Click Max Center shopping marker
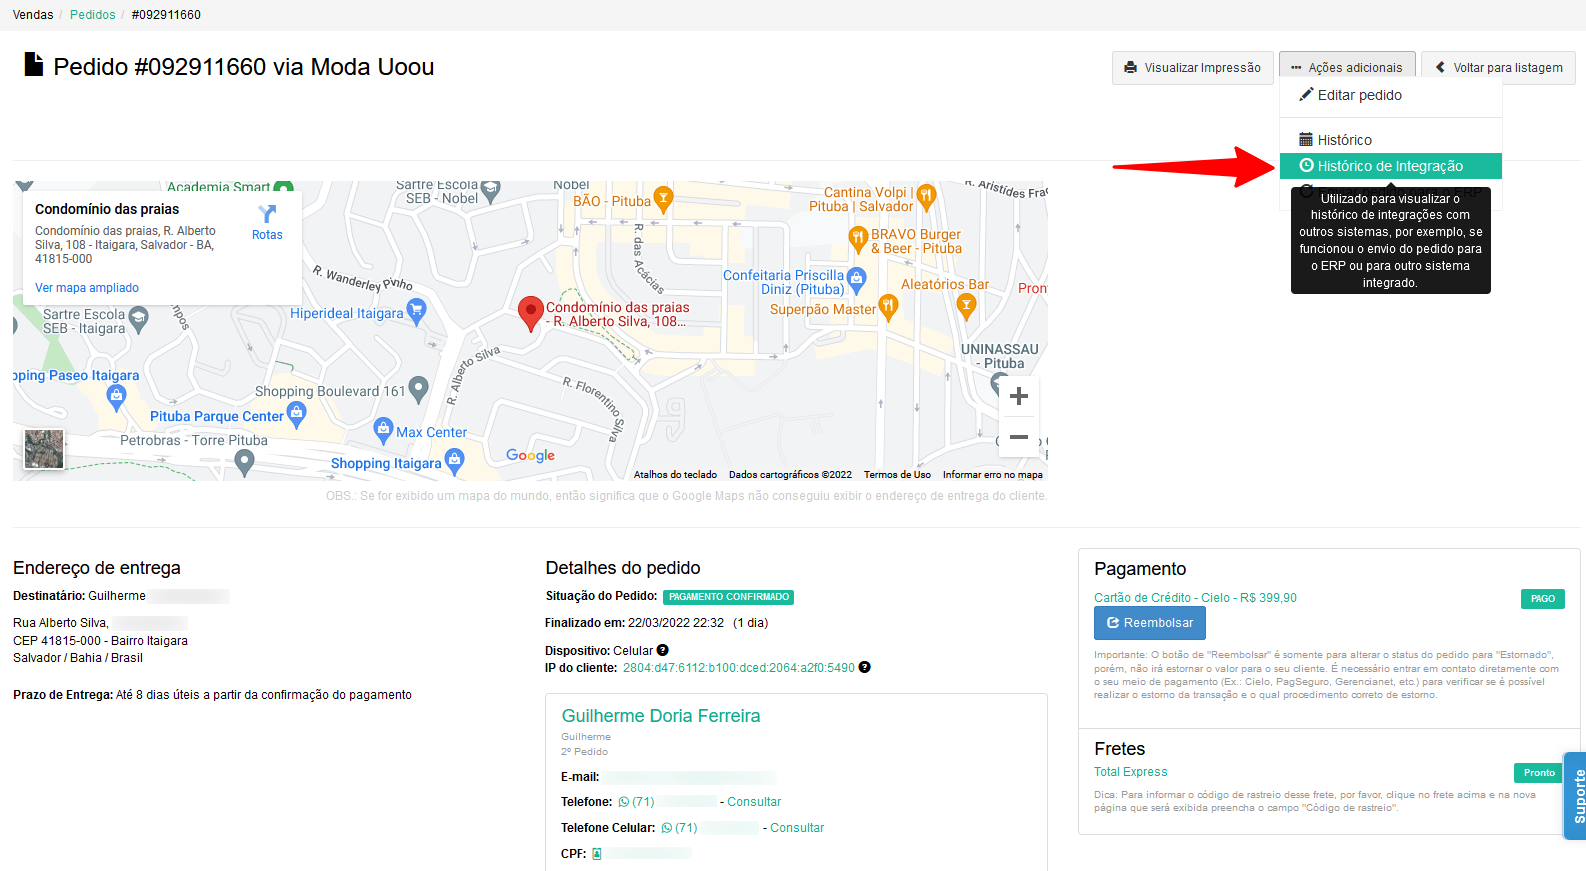Image resolution: width=1586 pixels, height=871 pixels. tap(383, 431)
